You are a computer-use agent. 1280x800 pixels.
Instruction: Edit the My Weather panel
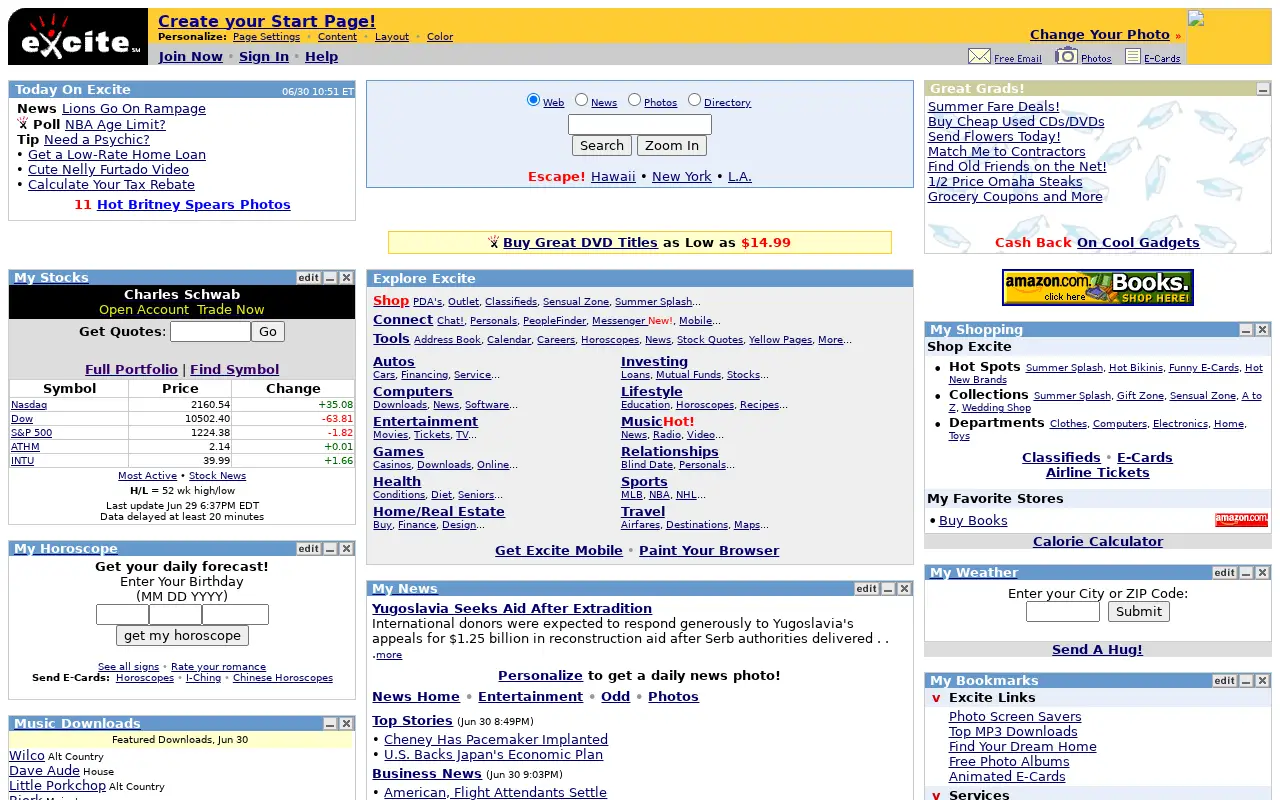(x=1225, y=573)
